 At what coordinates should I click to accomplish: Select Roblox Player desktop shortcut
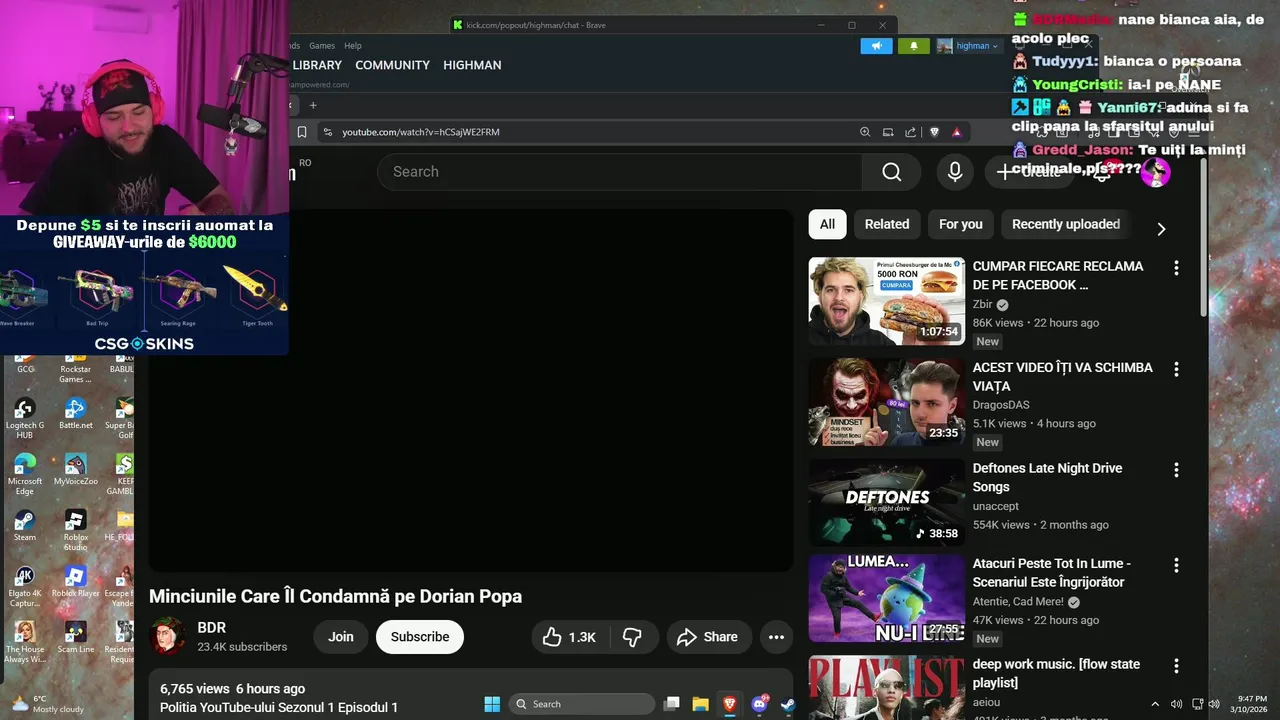[x=75, y=582]
